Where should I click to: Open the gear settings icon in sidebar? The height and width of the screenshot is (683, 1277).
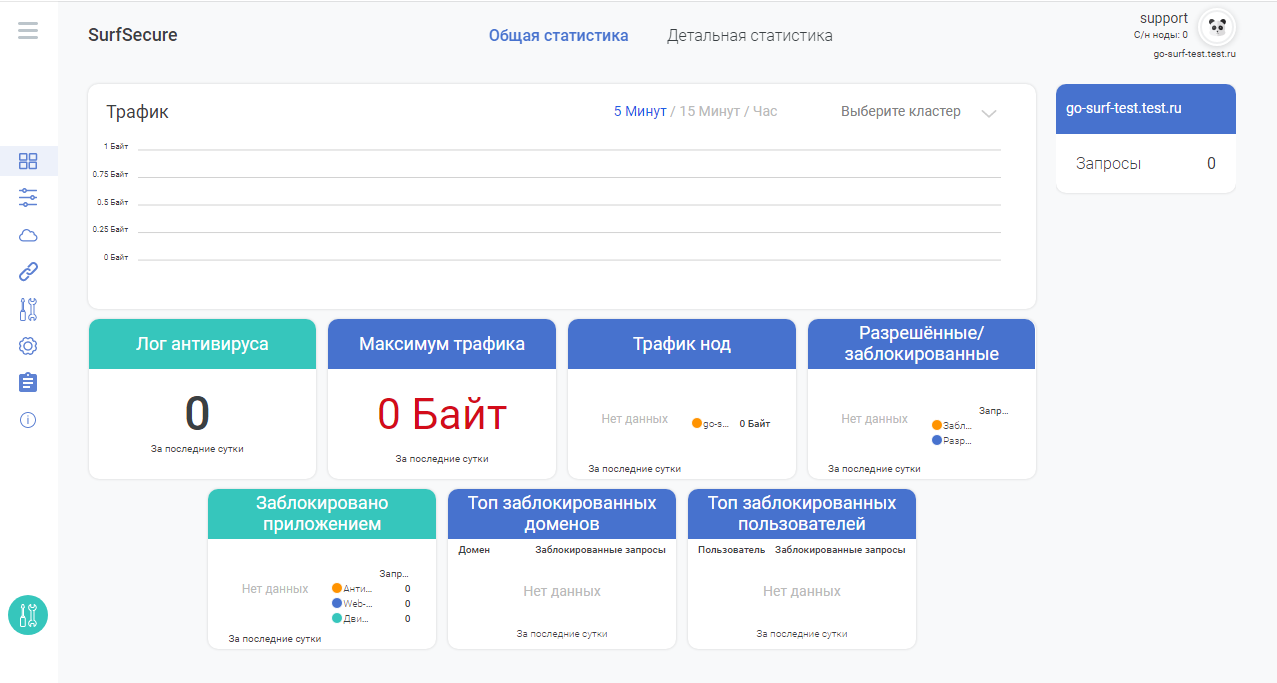(x=28, y=346)
